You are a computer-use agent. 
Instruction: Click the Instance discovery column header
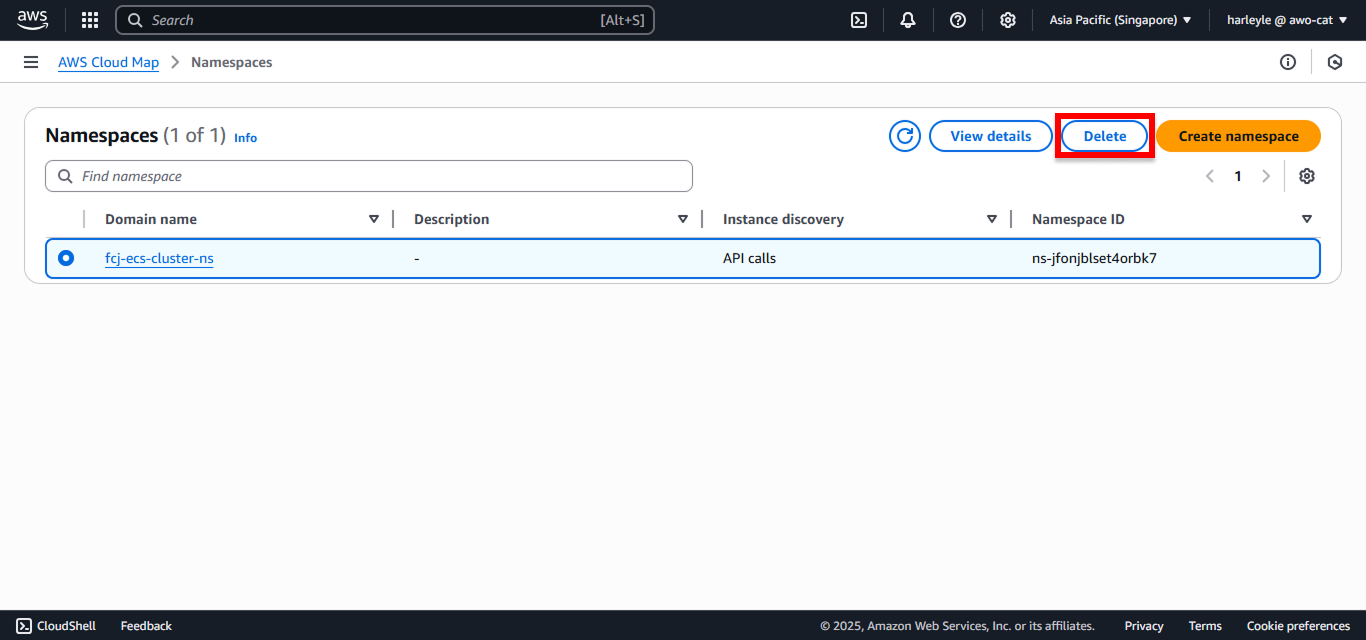[783, 219]
